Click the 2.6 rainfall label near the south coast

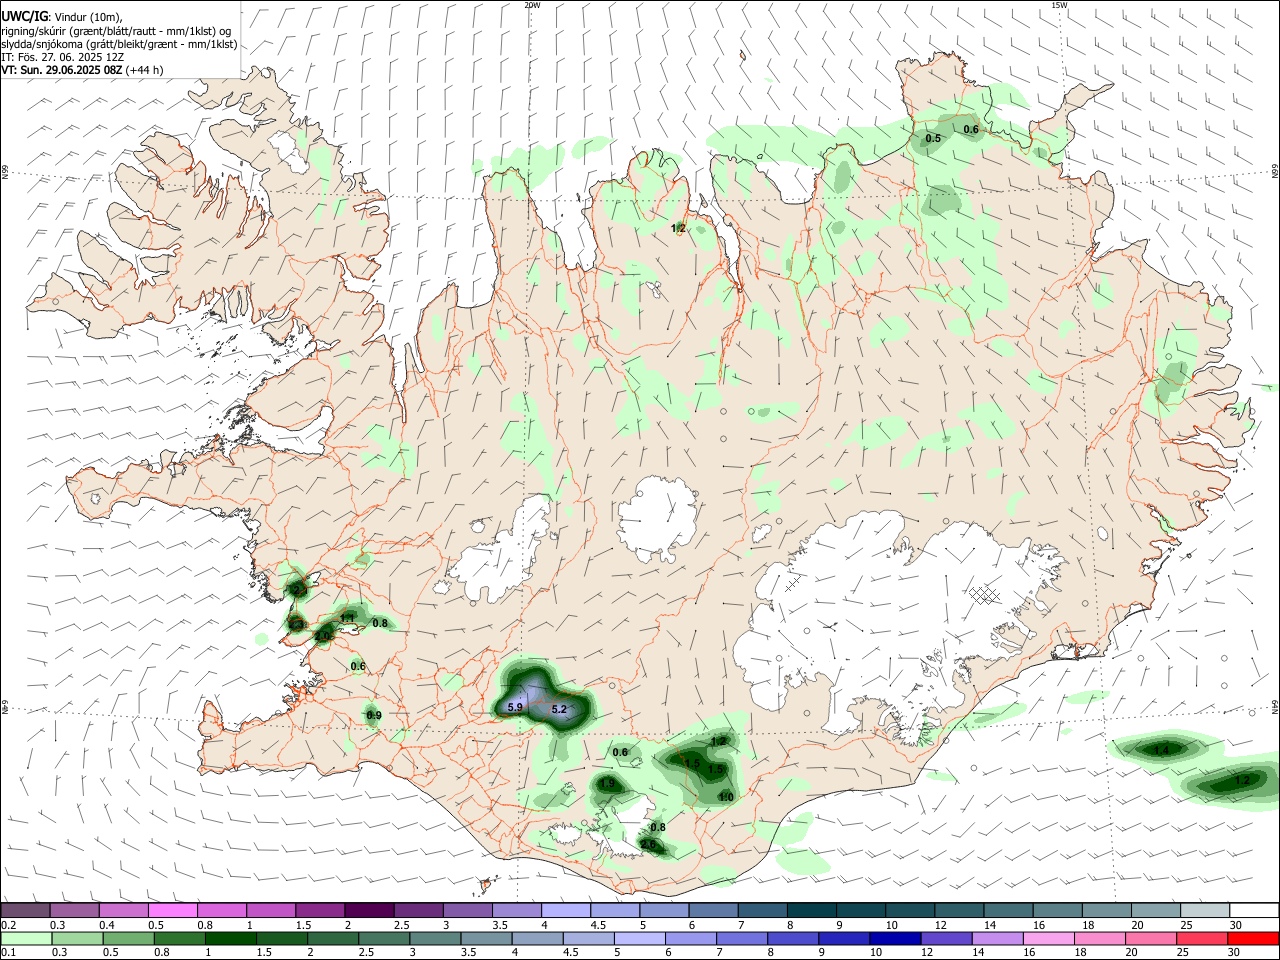click(648, 845)
